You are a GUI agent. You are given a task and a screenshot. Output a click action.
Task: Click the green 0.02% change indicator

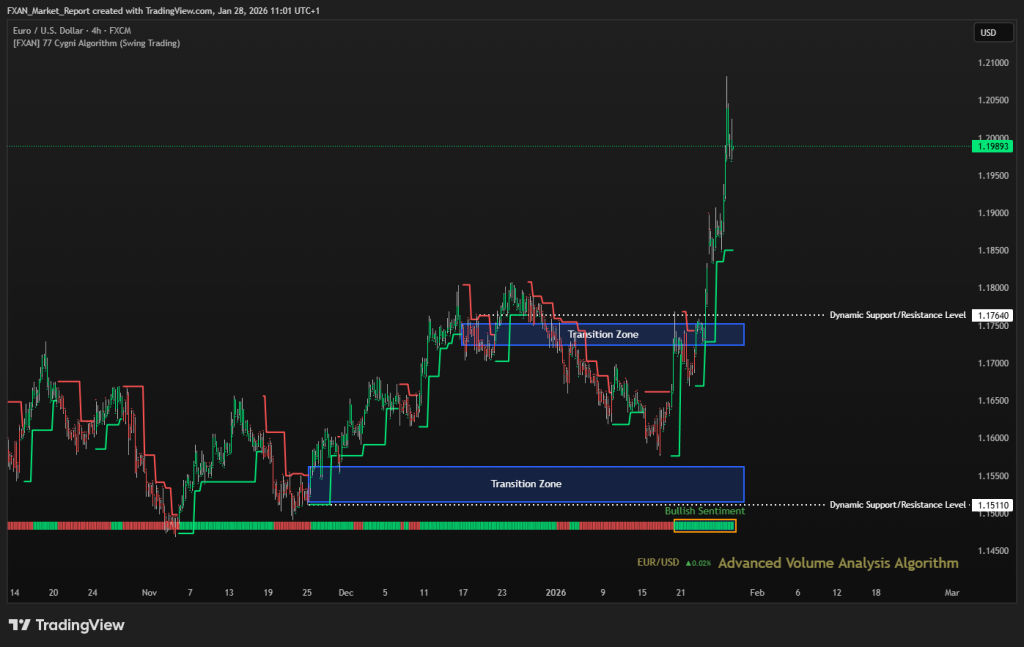click(x=698, y=563)
